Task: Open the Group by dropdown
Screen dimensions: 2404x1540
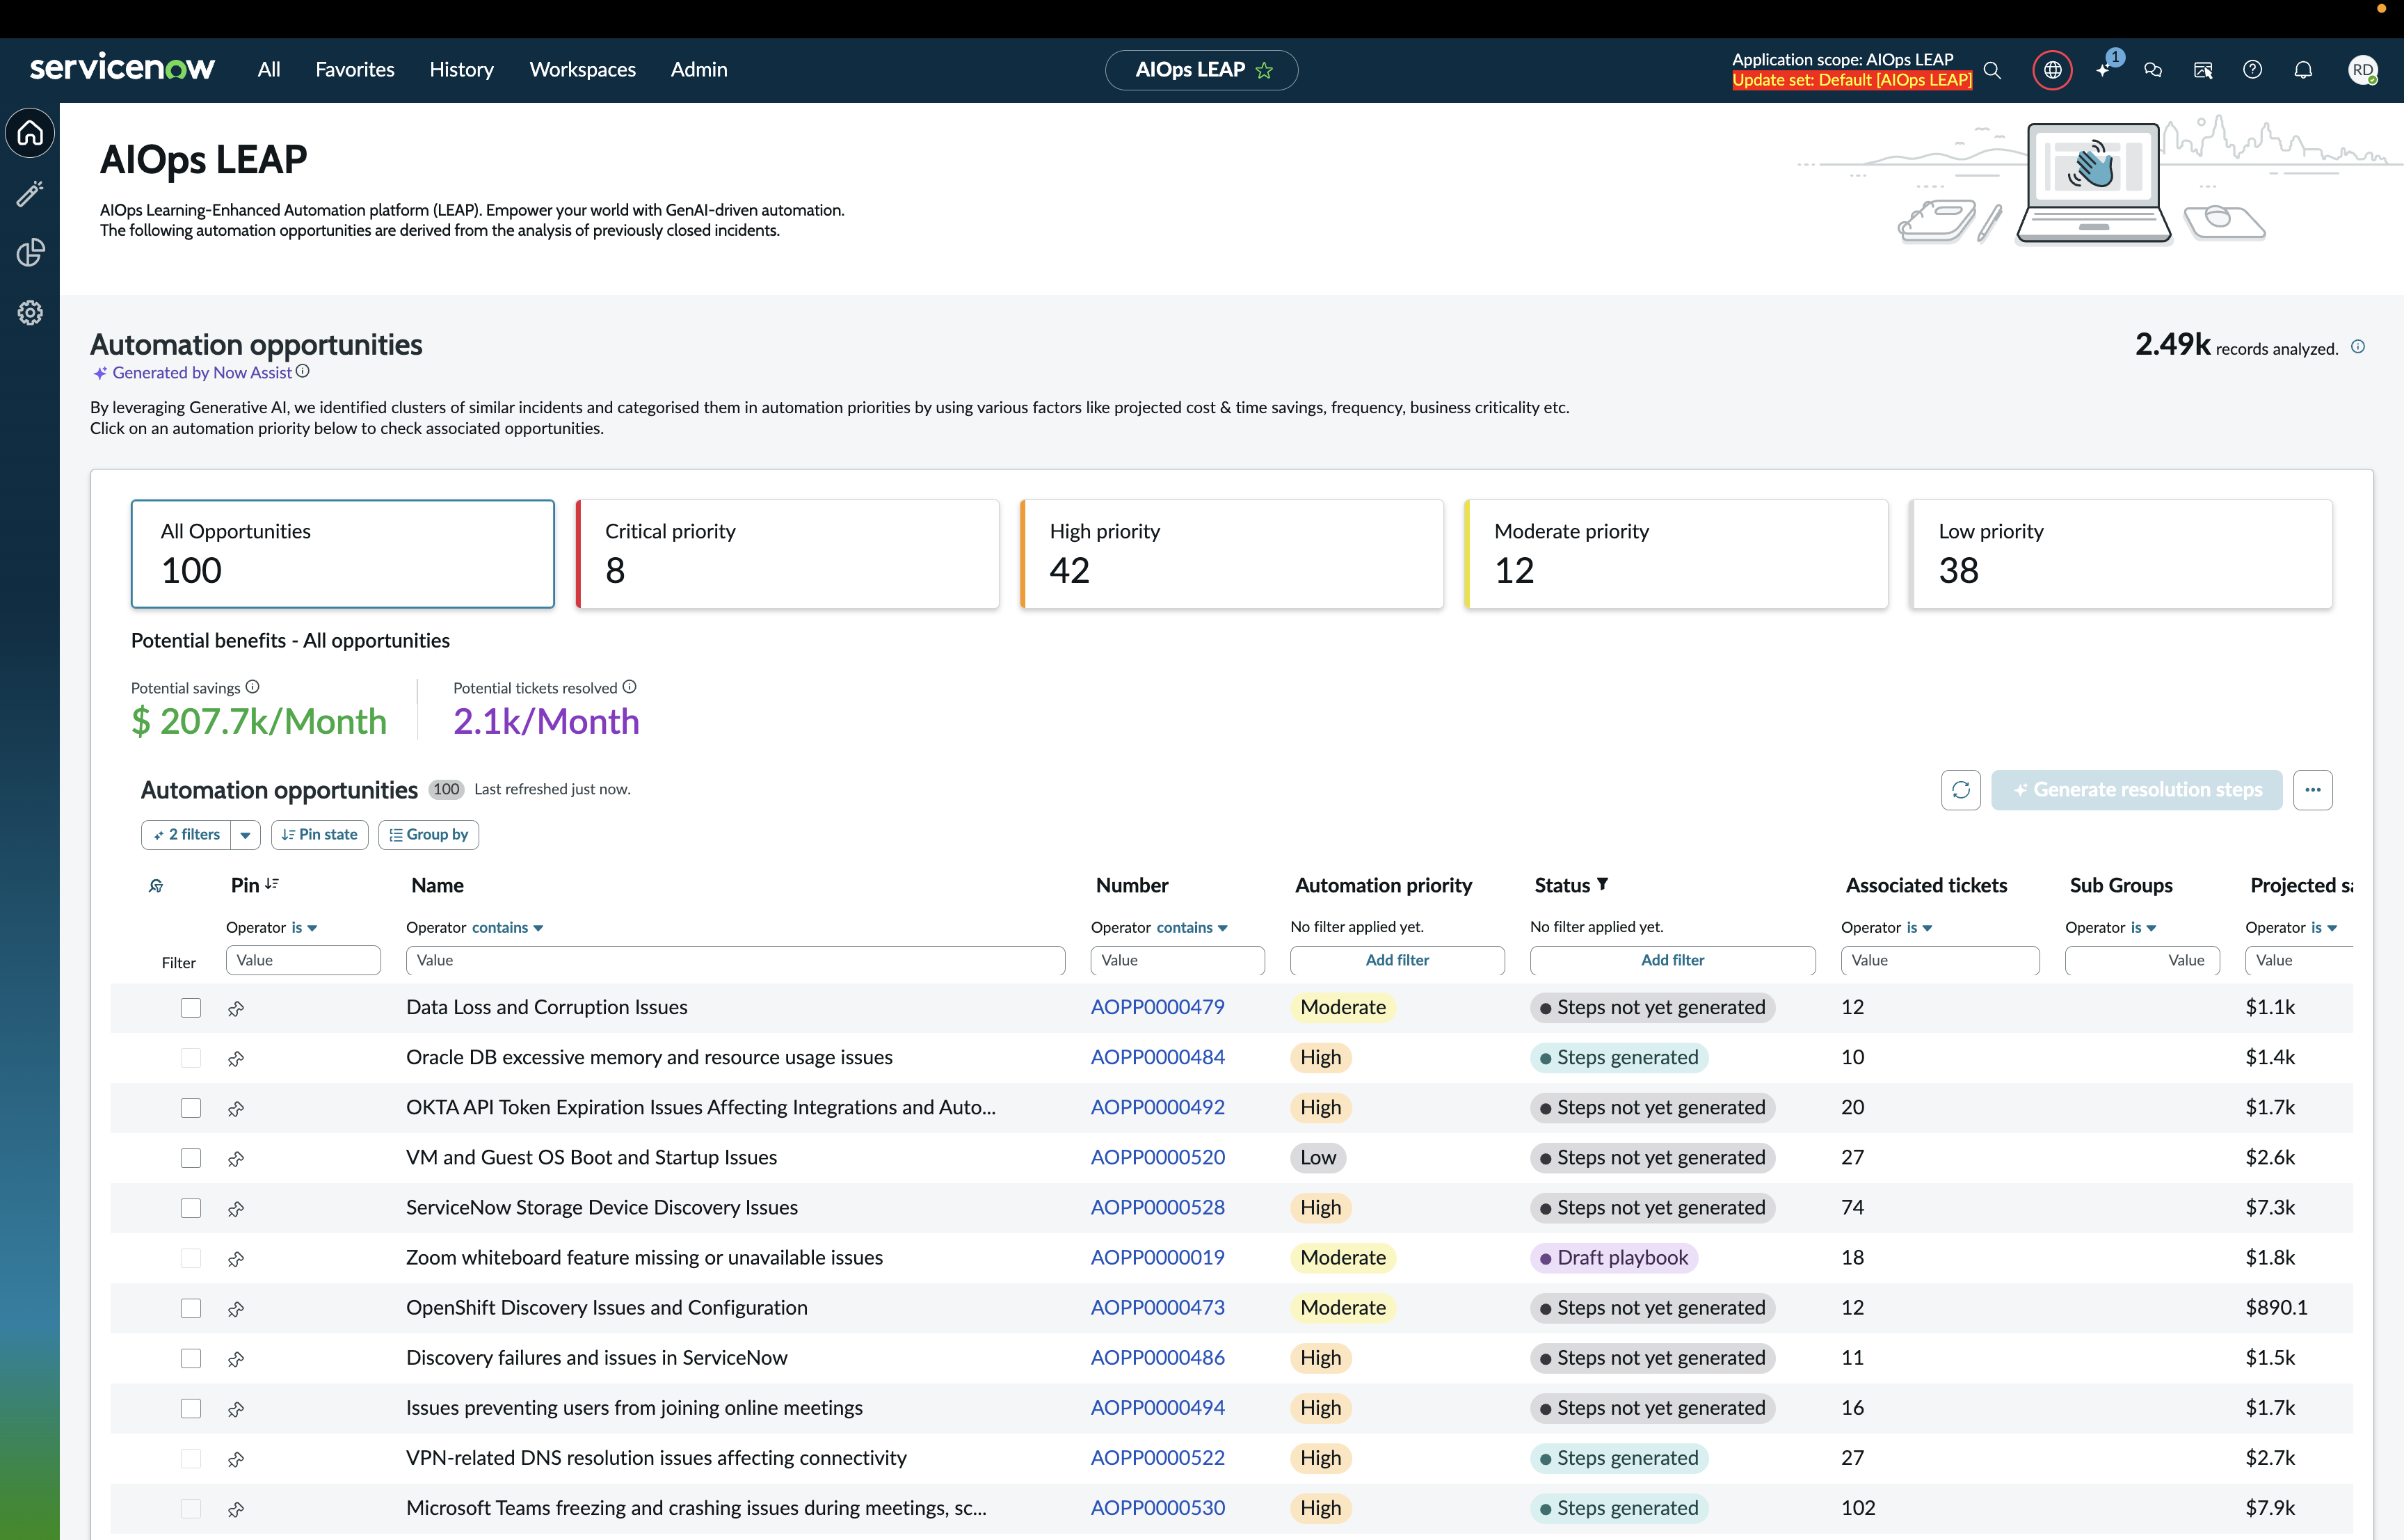Action: pos(429,835)
